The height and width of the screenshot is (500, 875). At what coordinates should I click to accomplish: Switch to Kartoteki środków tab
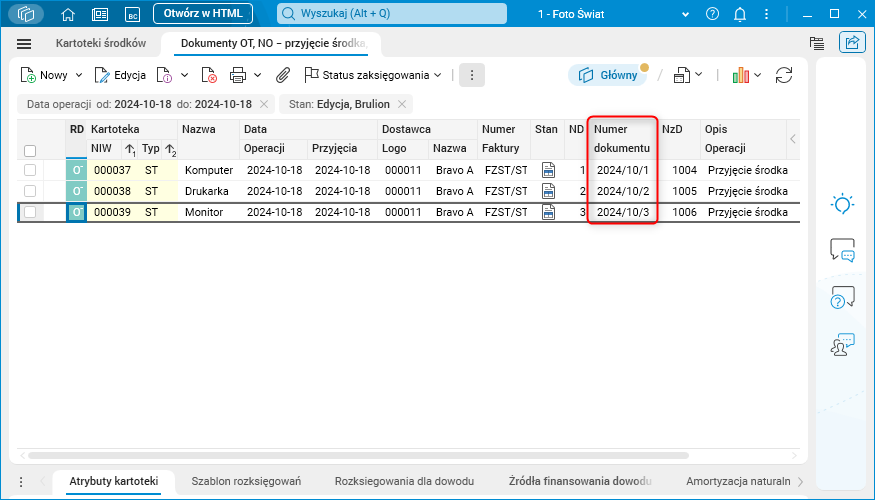click(x=101, y=43)
